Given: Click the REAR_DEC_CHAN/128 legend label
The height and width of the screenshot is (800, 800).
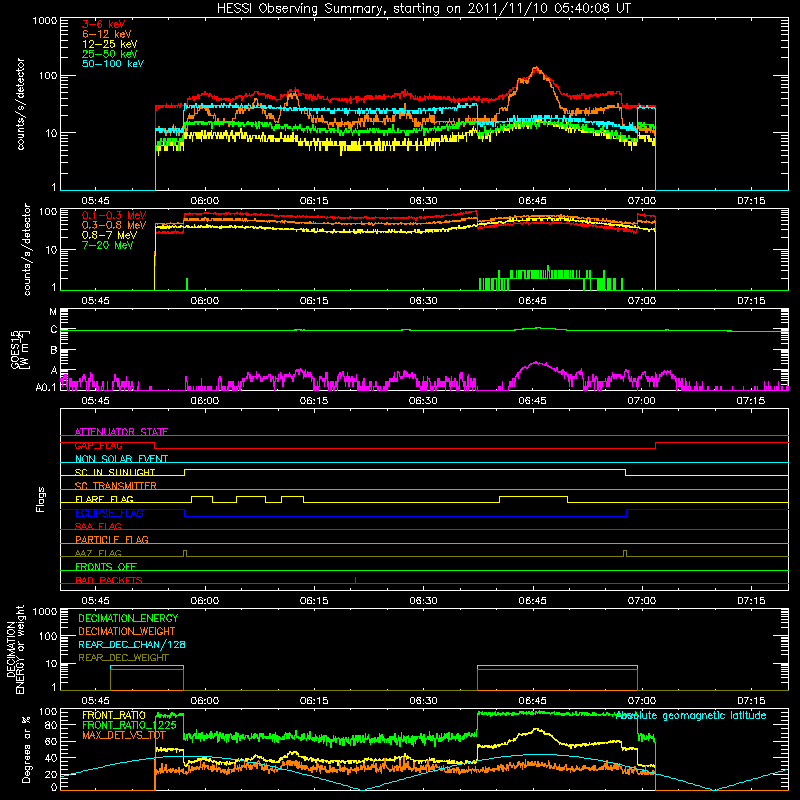Looking at the screenshot, I should (132, 644).
